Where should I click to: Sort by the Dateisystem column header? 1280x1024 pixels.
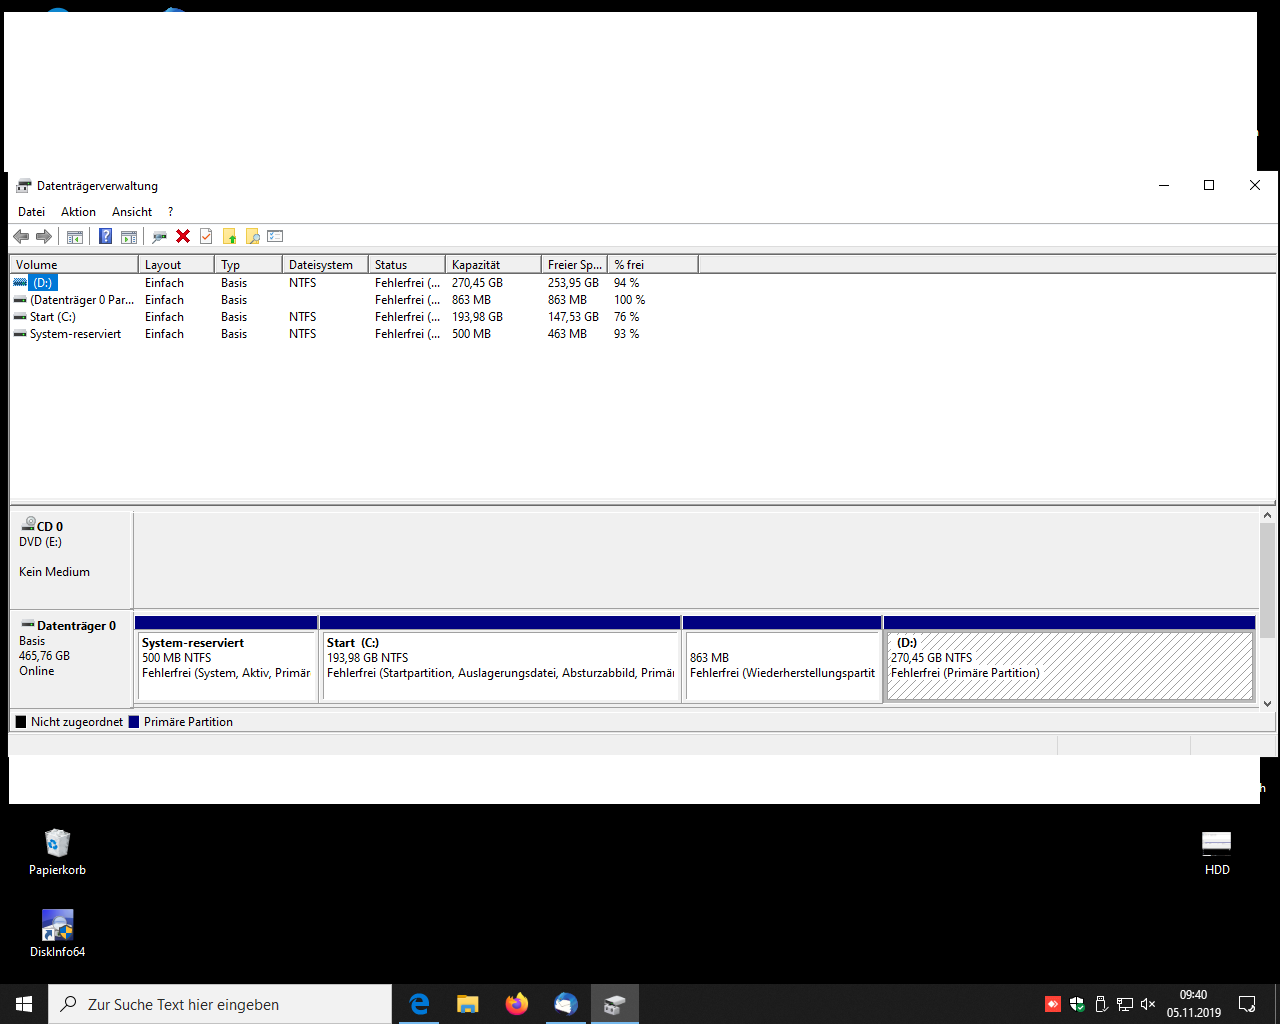pos(325,265)
